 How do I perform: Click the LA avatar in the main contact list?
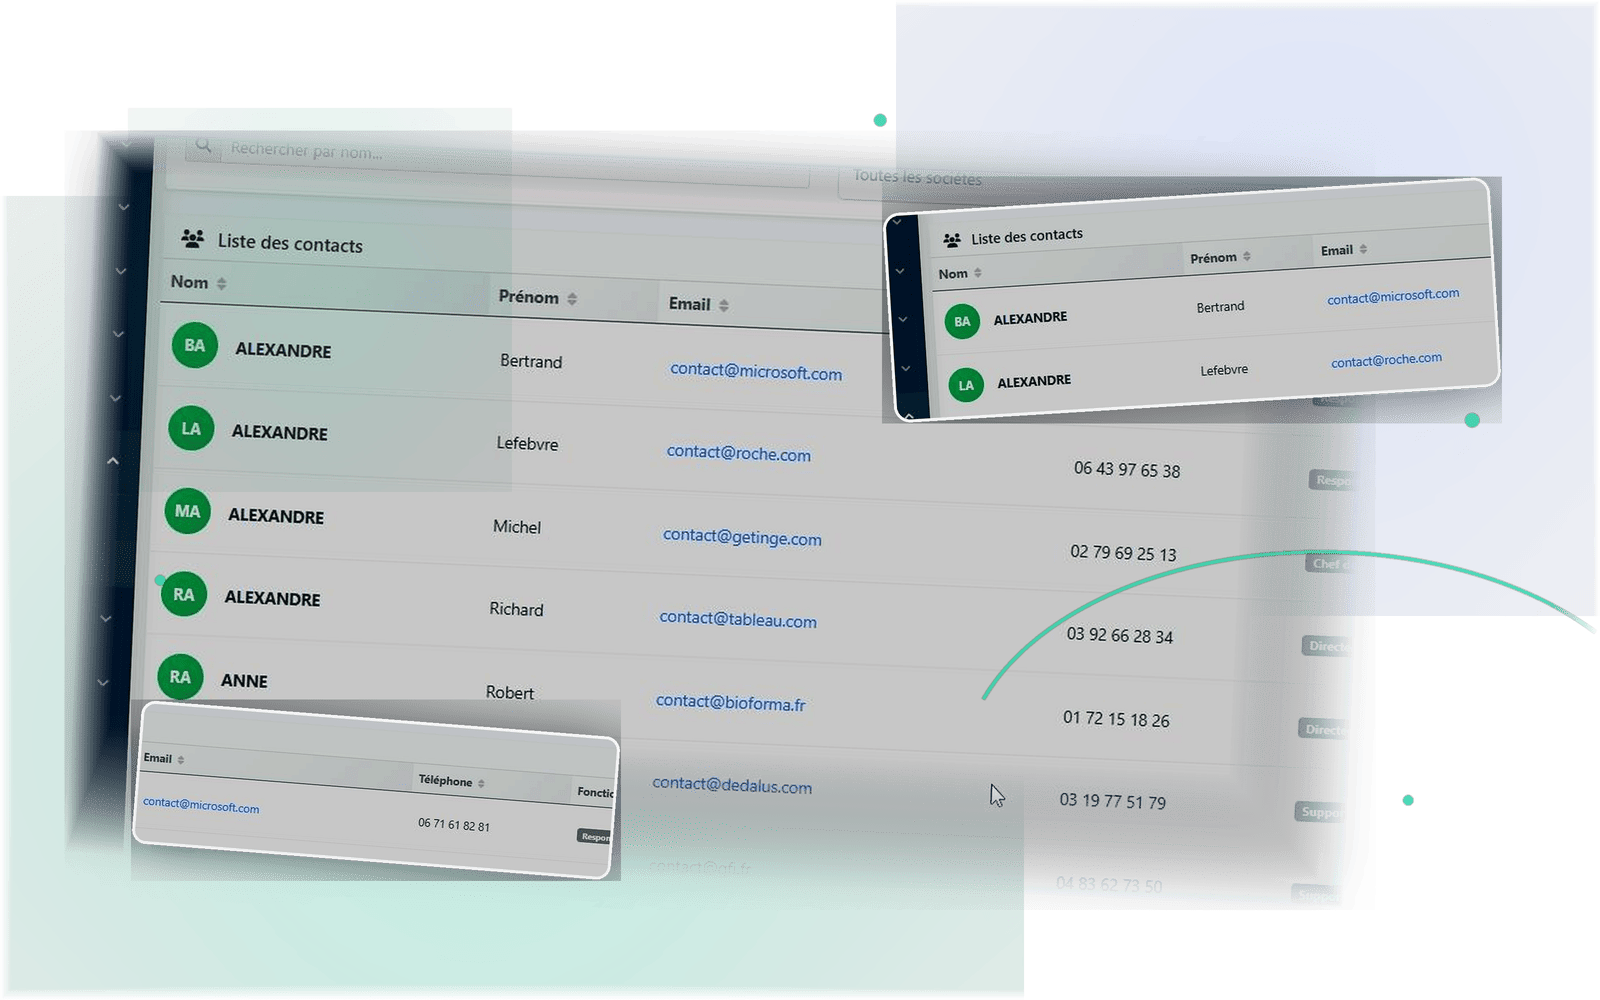point(191,428)
